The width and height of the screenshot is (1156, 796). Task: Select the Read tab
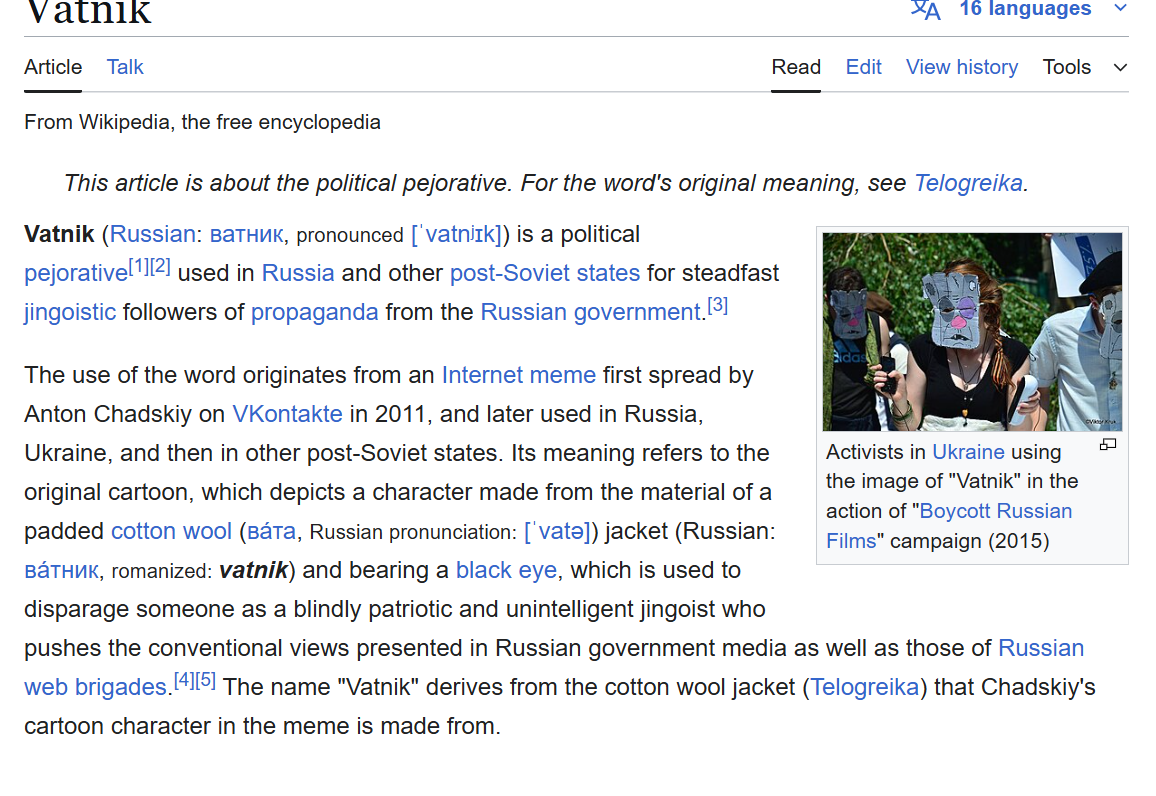(796, 67)
